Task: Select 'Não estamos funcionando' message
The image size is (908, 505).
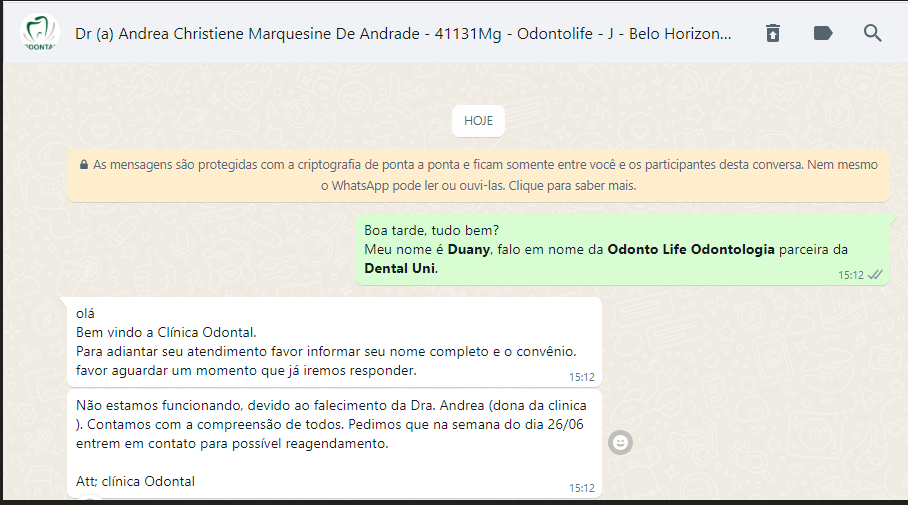Action: pos(334,443)
